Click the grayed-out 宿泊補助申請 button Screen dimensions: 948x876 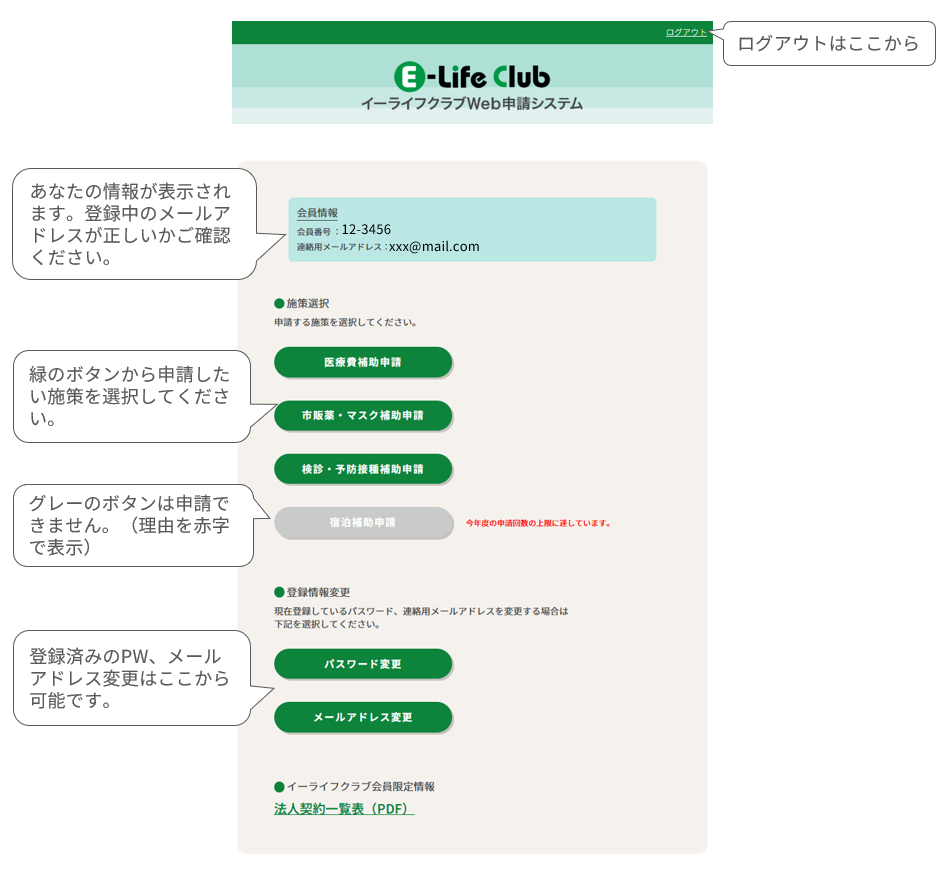click(x=363, y=522)
